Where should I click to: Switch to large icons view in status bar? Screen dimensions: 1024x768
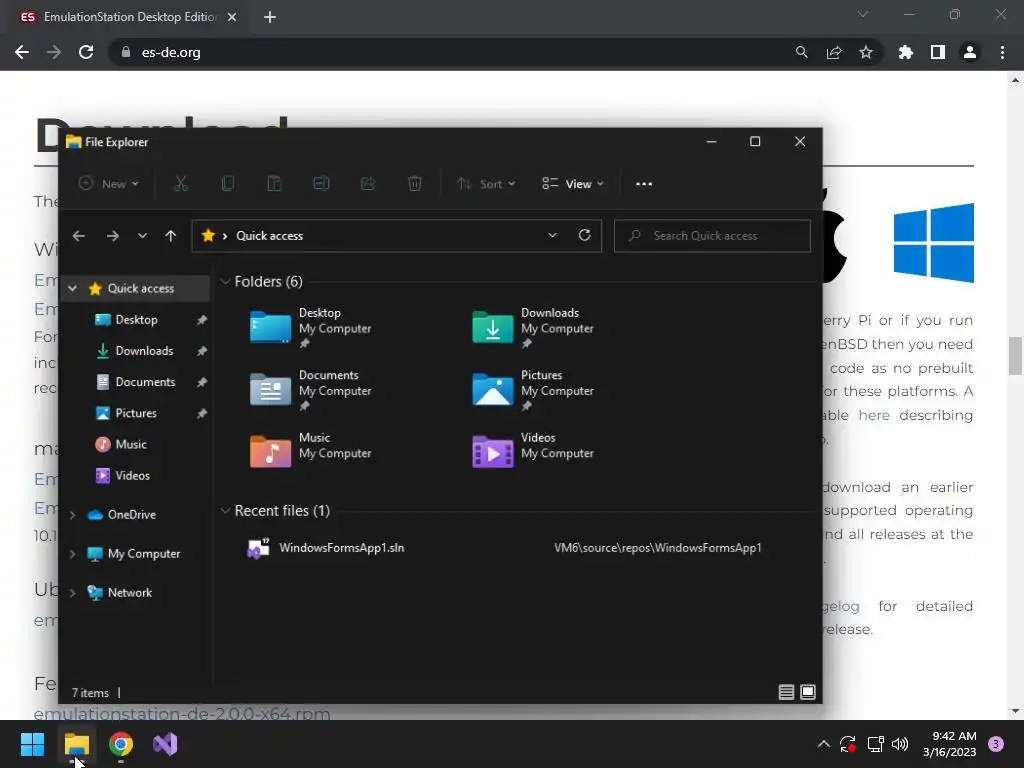click(808, 692)
